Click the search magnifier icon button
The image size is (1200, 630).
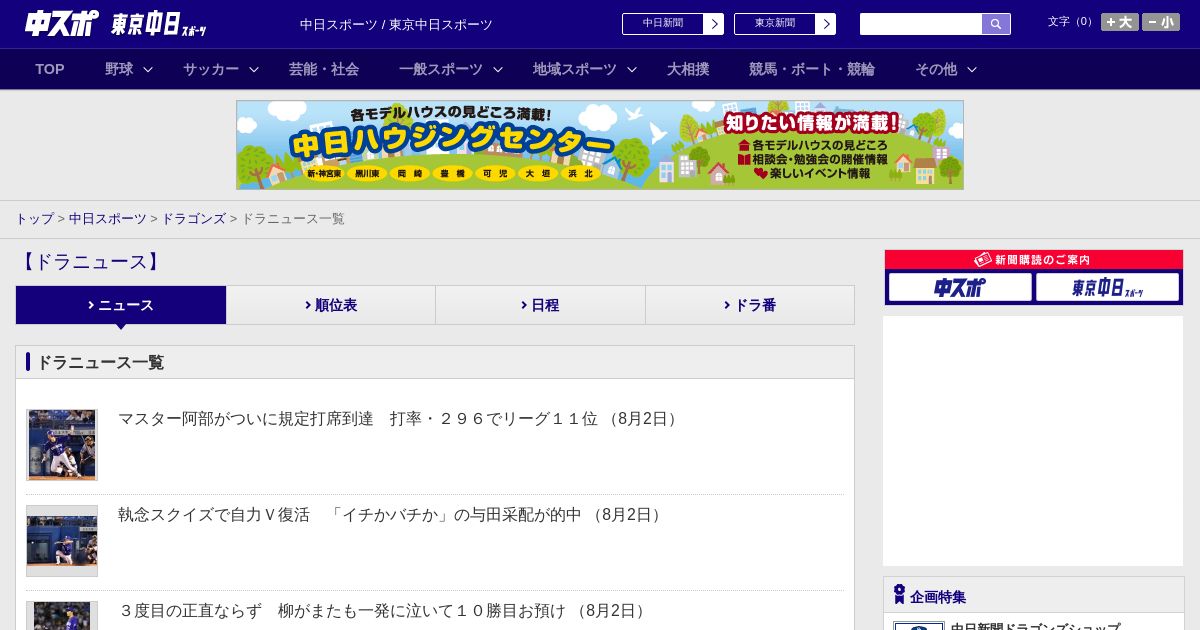pos(996,24)
